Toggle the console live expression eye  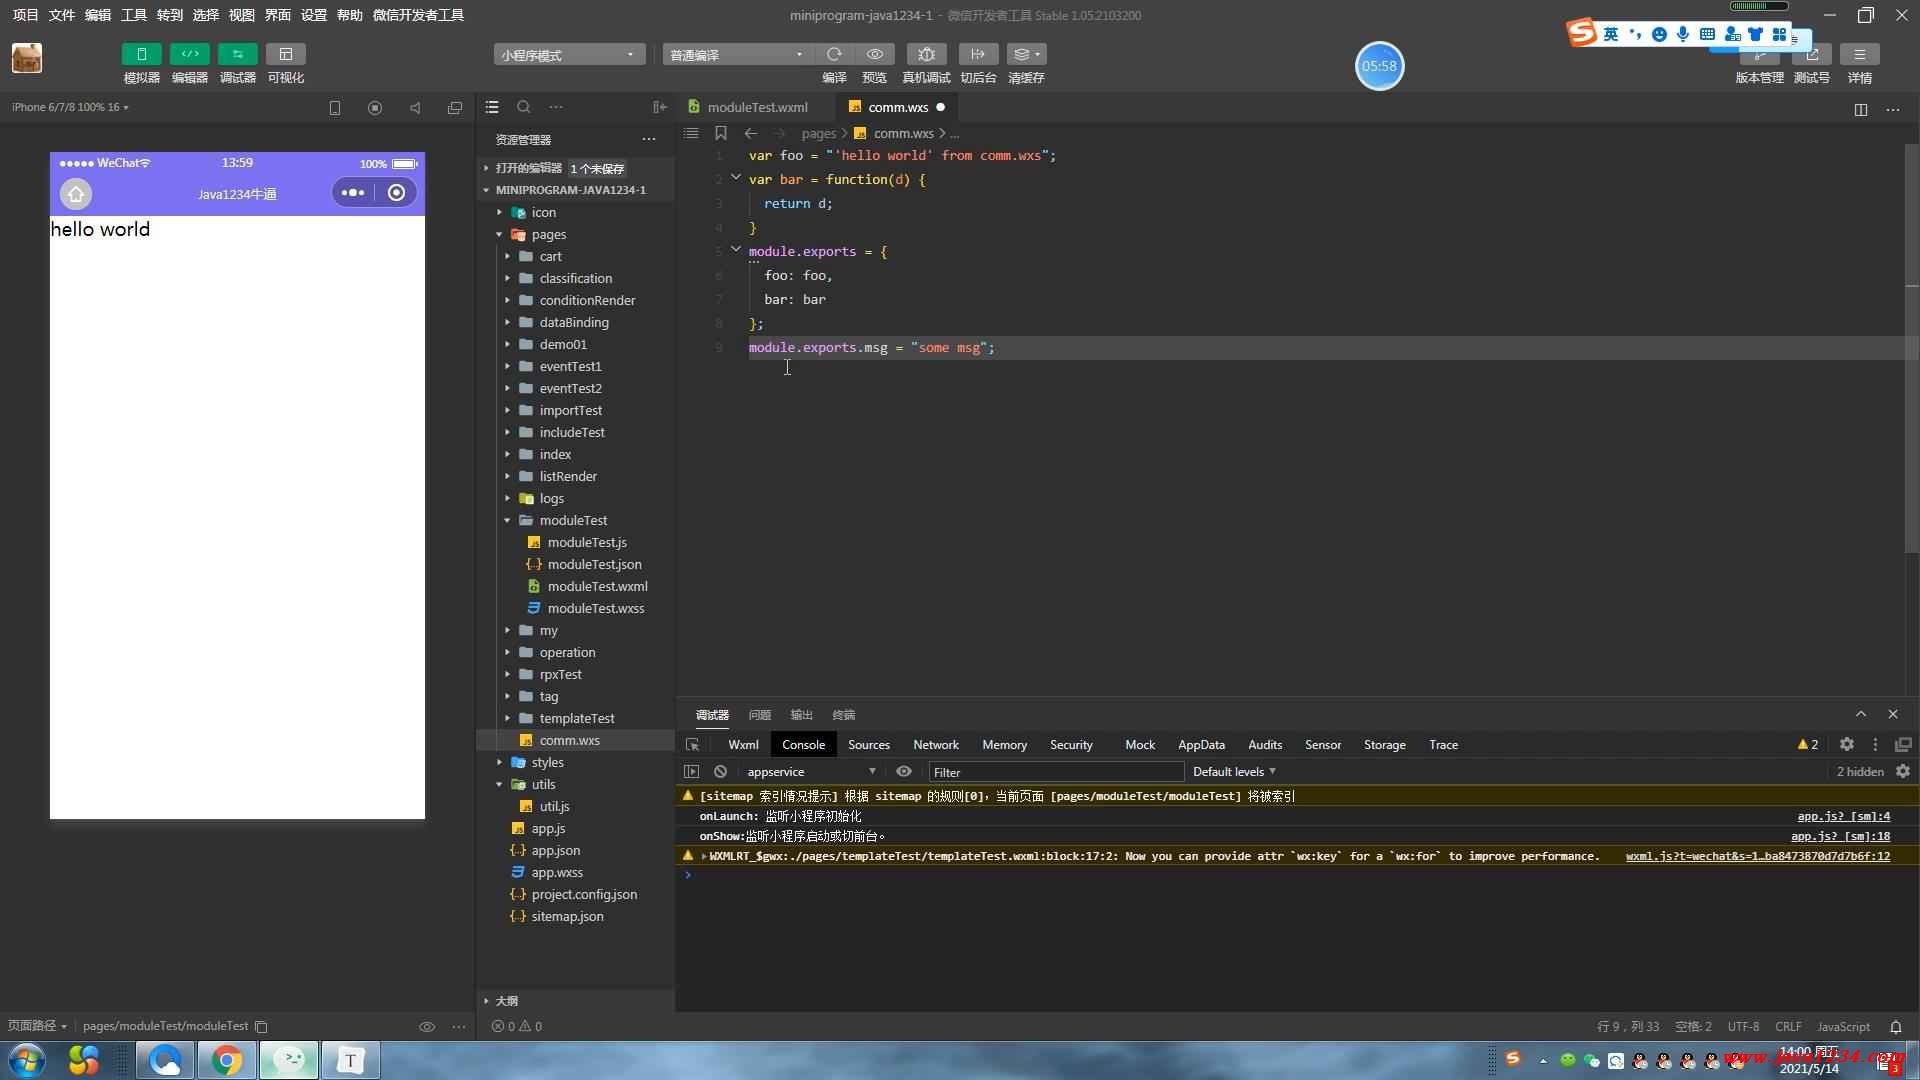coord(904,771)
